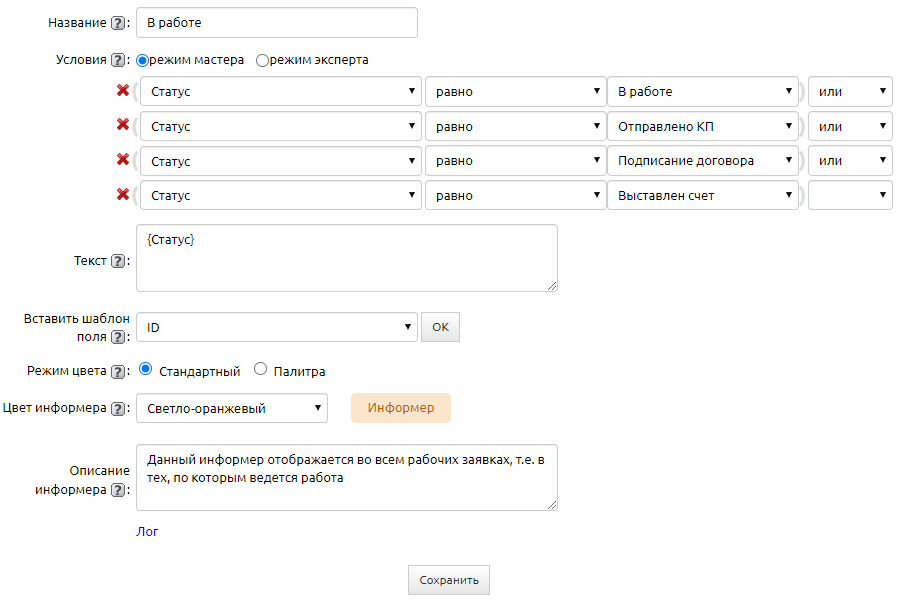
Task: Select 'Стандартный' color mode
Action: [146, 370]
